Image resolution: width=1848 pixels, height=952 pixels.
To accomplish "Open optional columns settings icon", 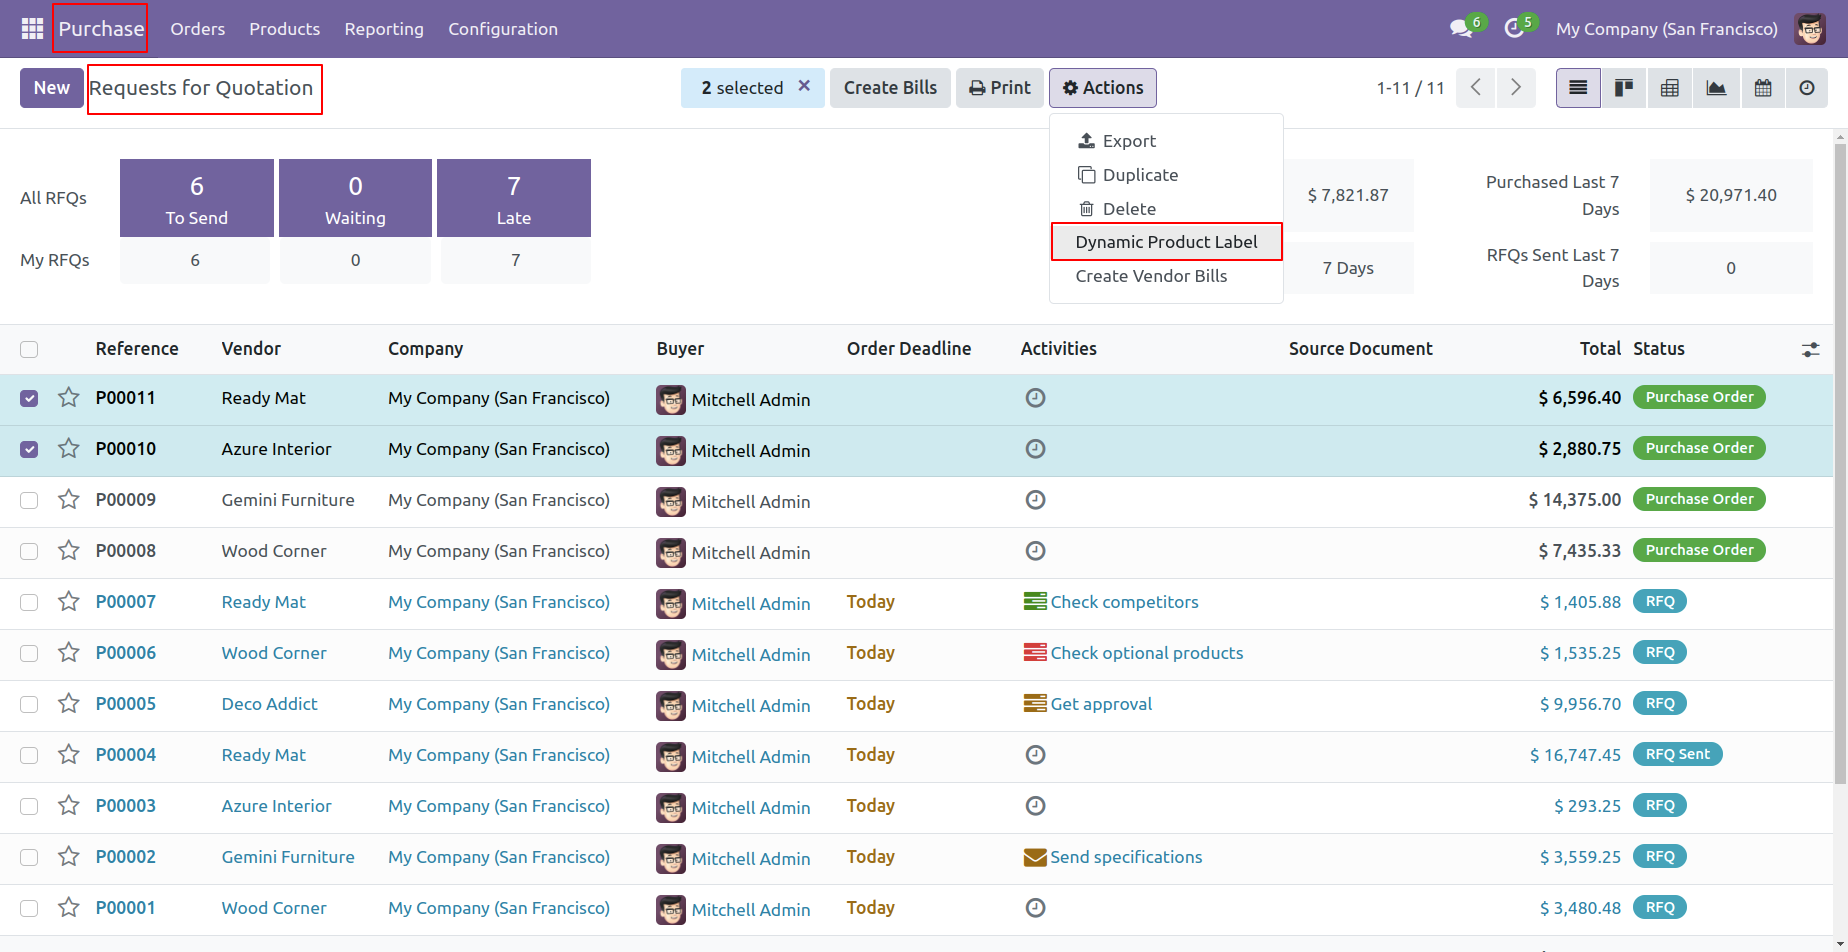I will point(1811,350).
